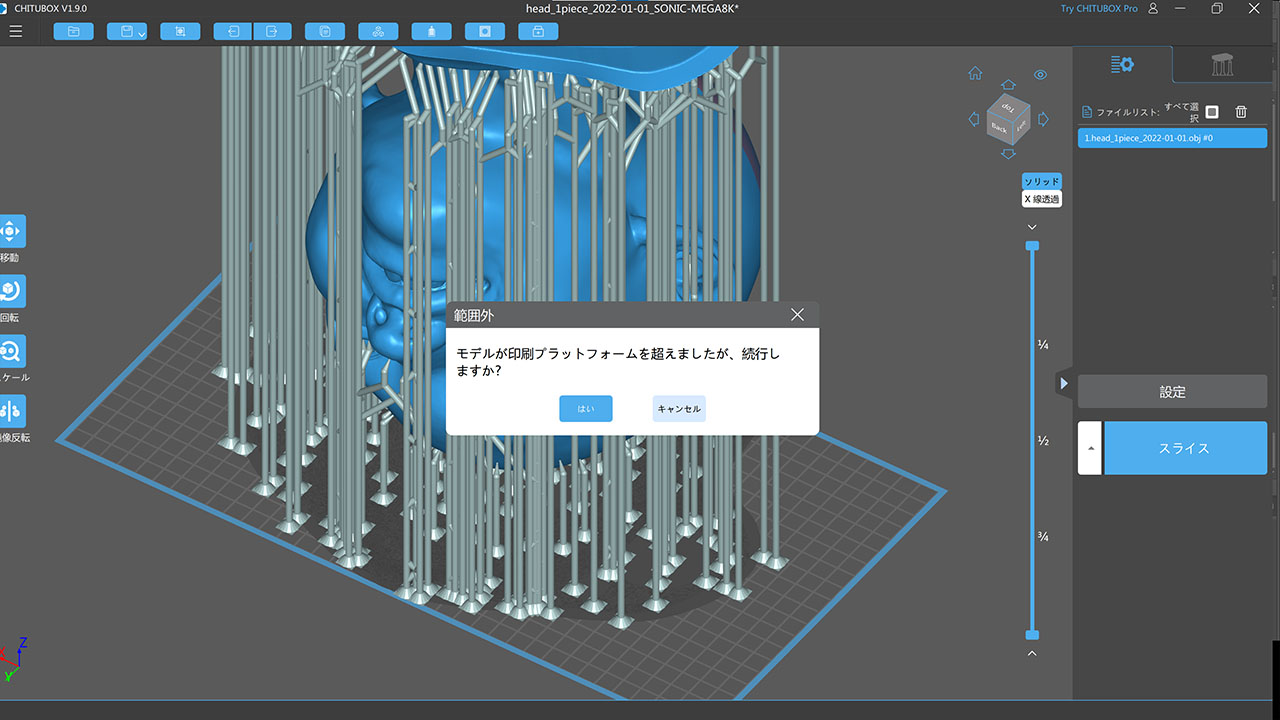Select the Move (移動) tool
Screen dimensions: 1280x720
[11, 231]
